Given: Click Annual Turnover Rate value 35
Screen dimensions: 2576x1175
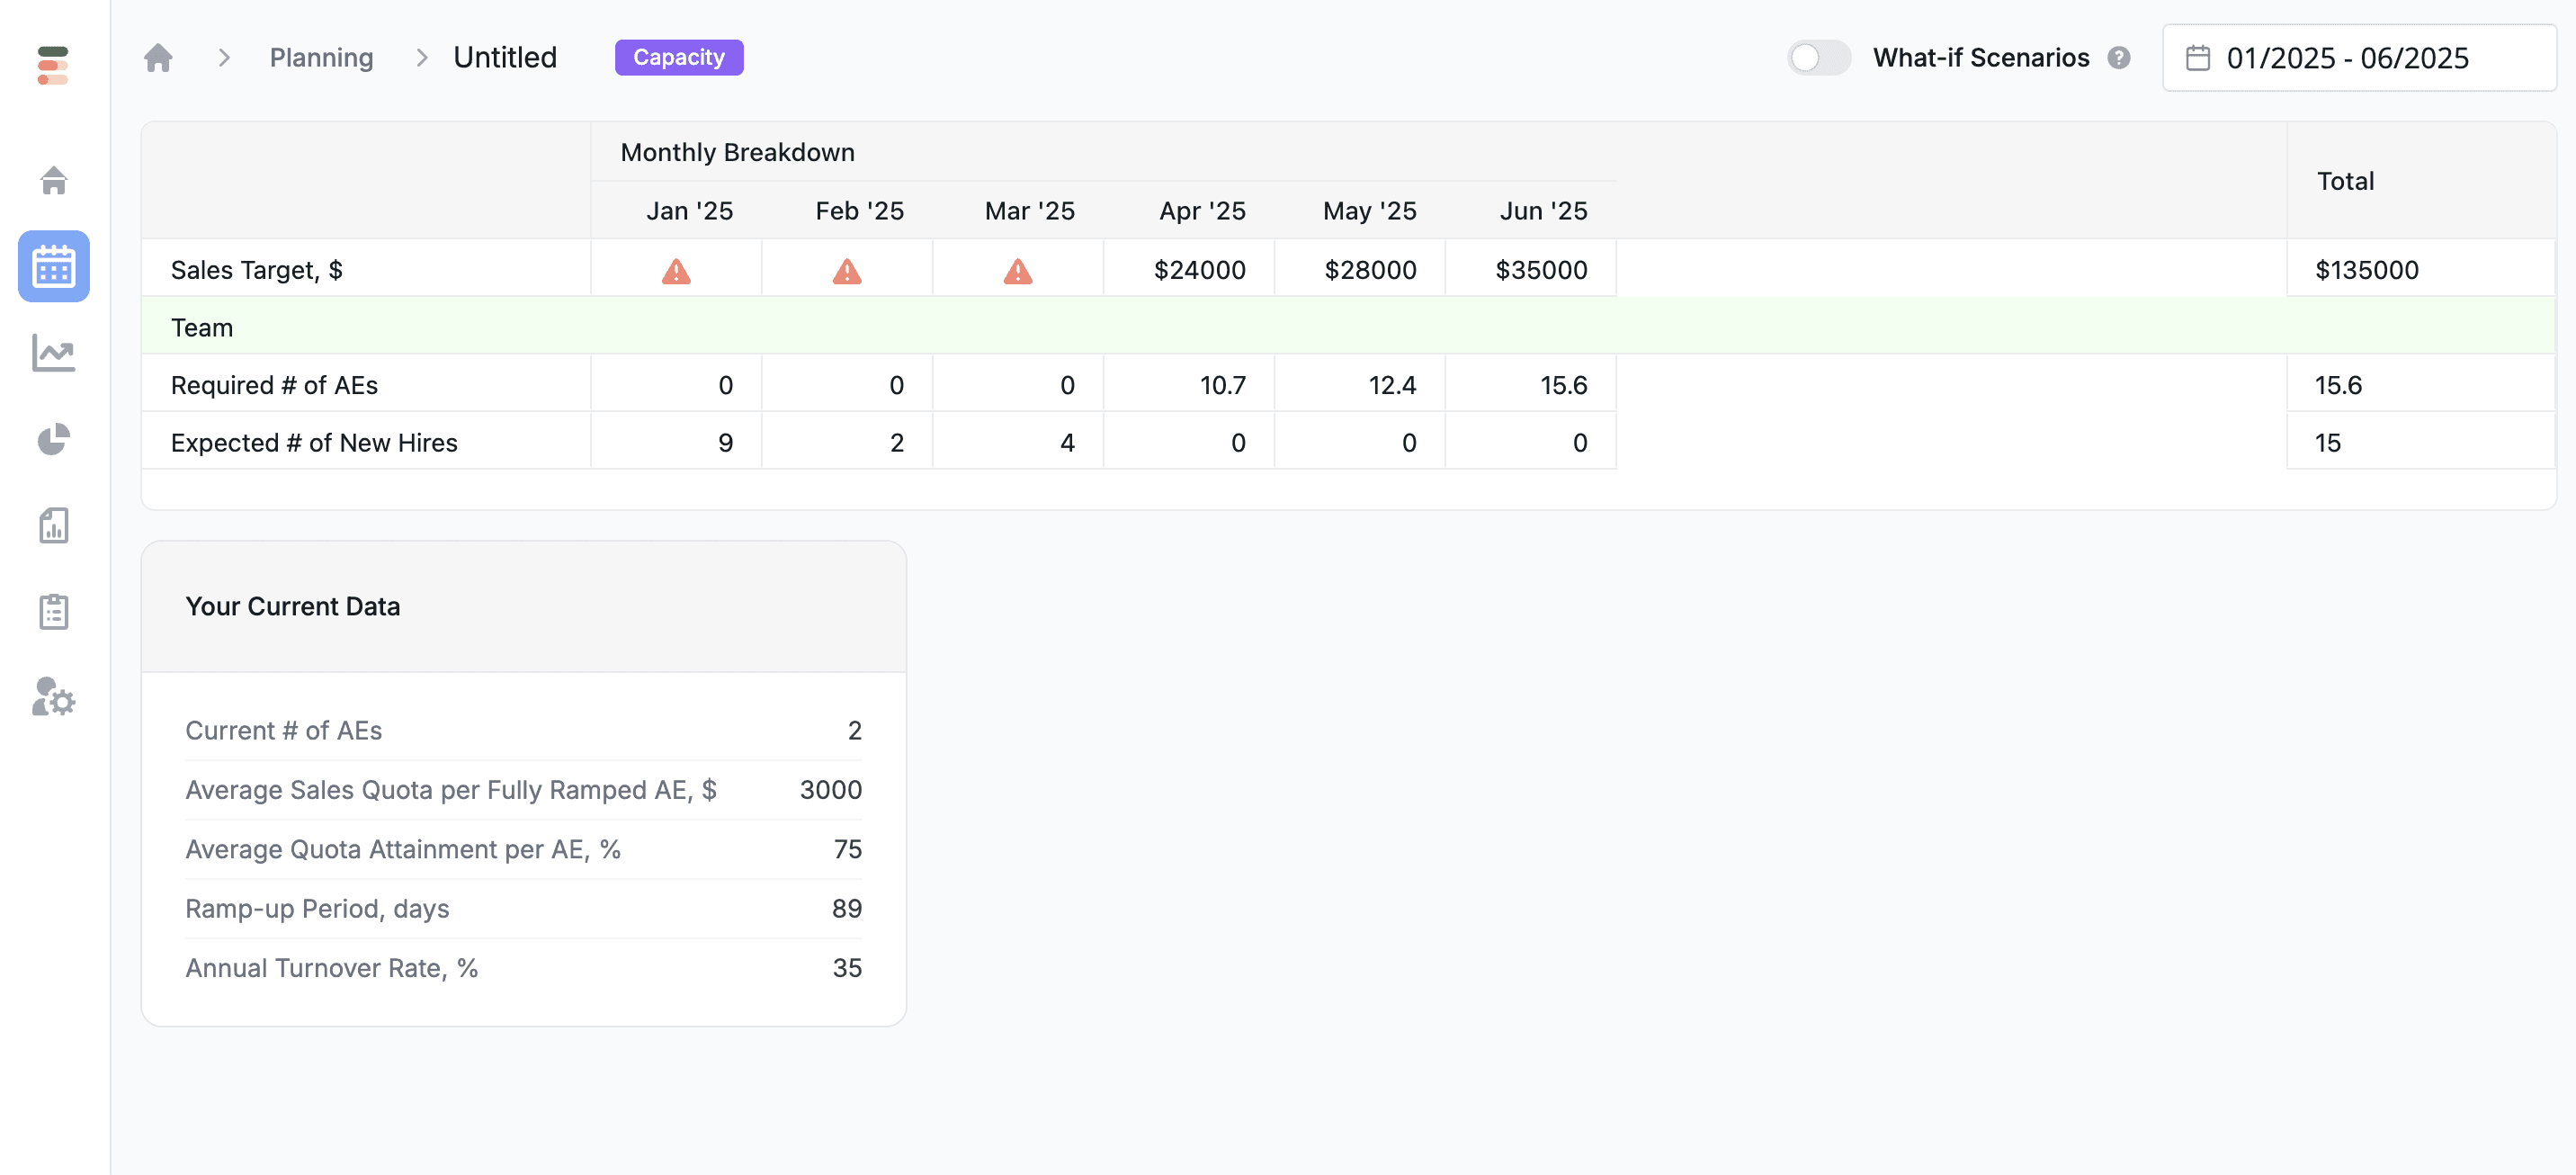Looking at the screenshot, I should pyautogui.click(x=847, y=968).
